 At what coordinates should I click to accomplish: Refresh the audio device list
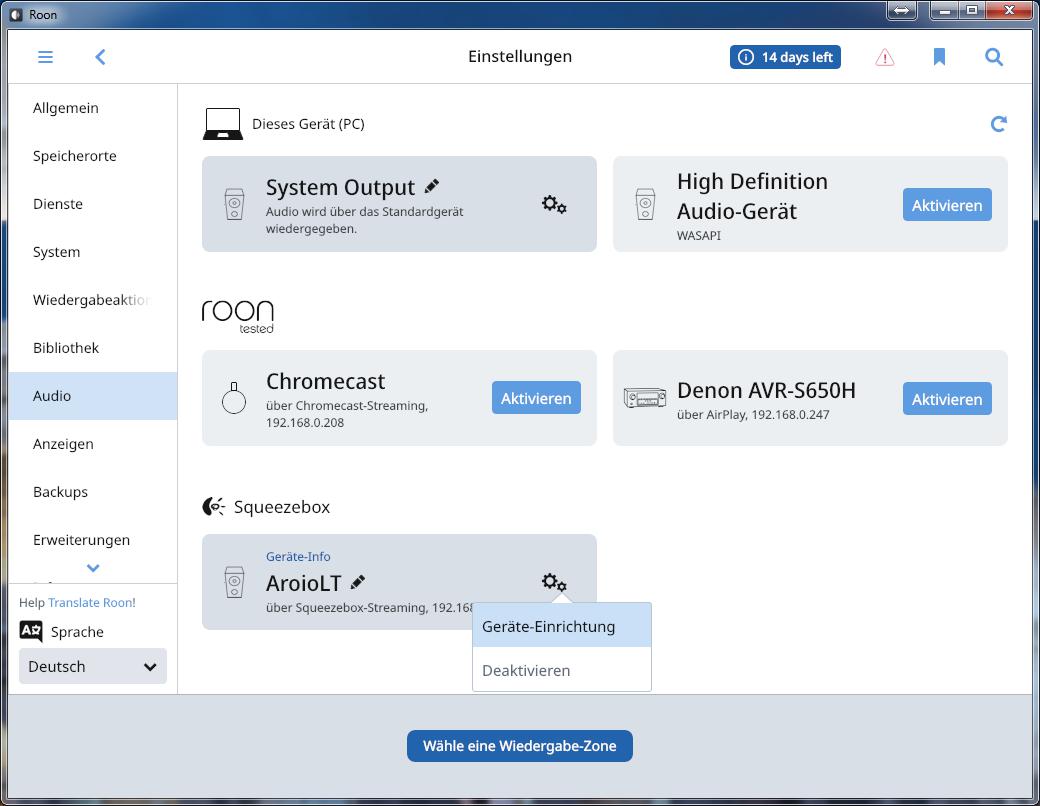point(998,123)
